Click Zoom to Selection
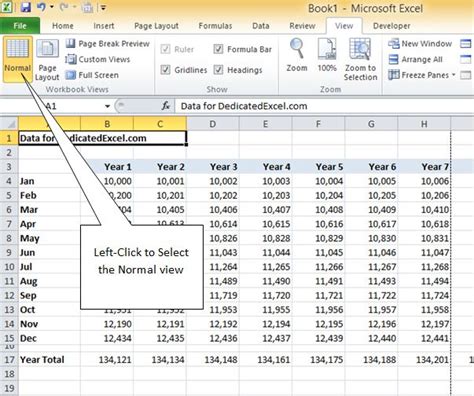The height and width of the screenshot is (396, 474). 360,59
